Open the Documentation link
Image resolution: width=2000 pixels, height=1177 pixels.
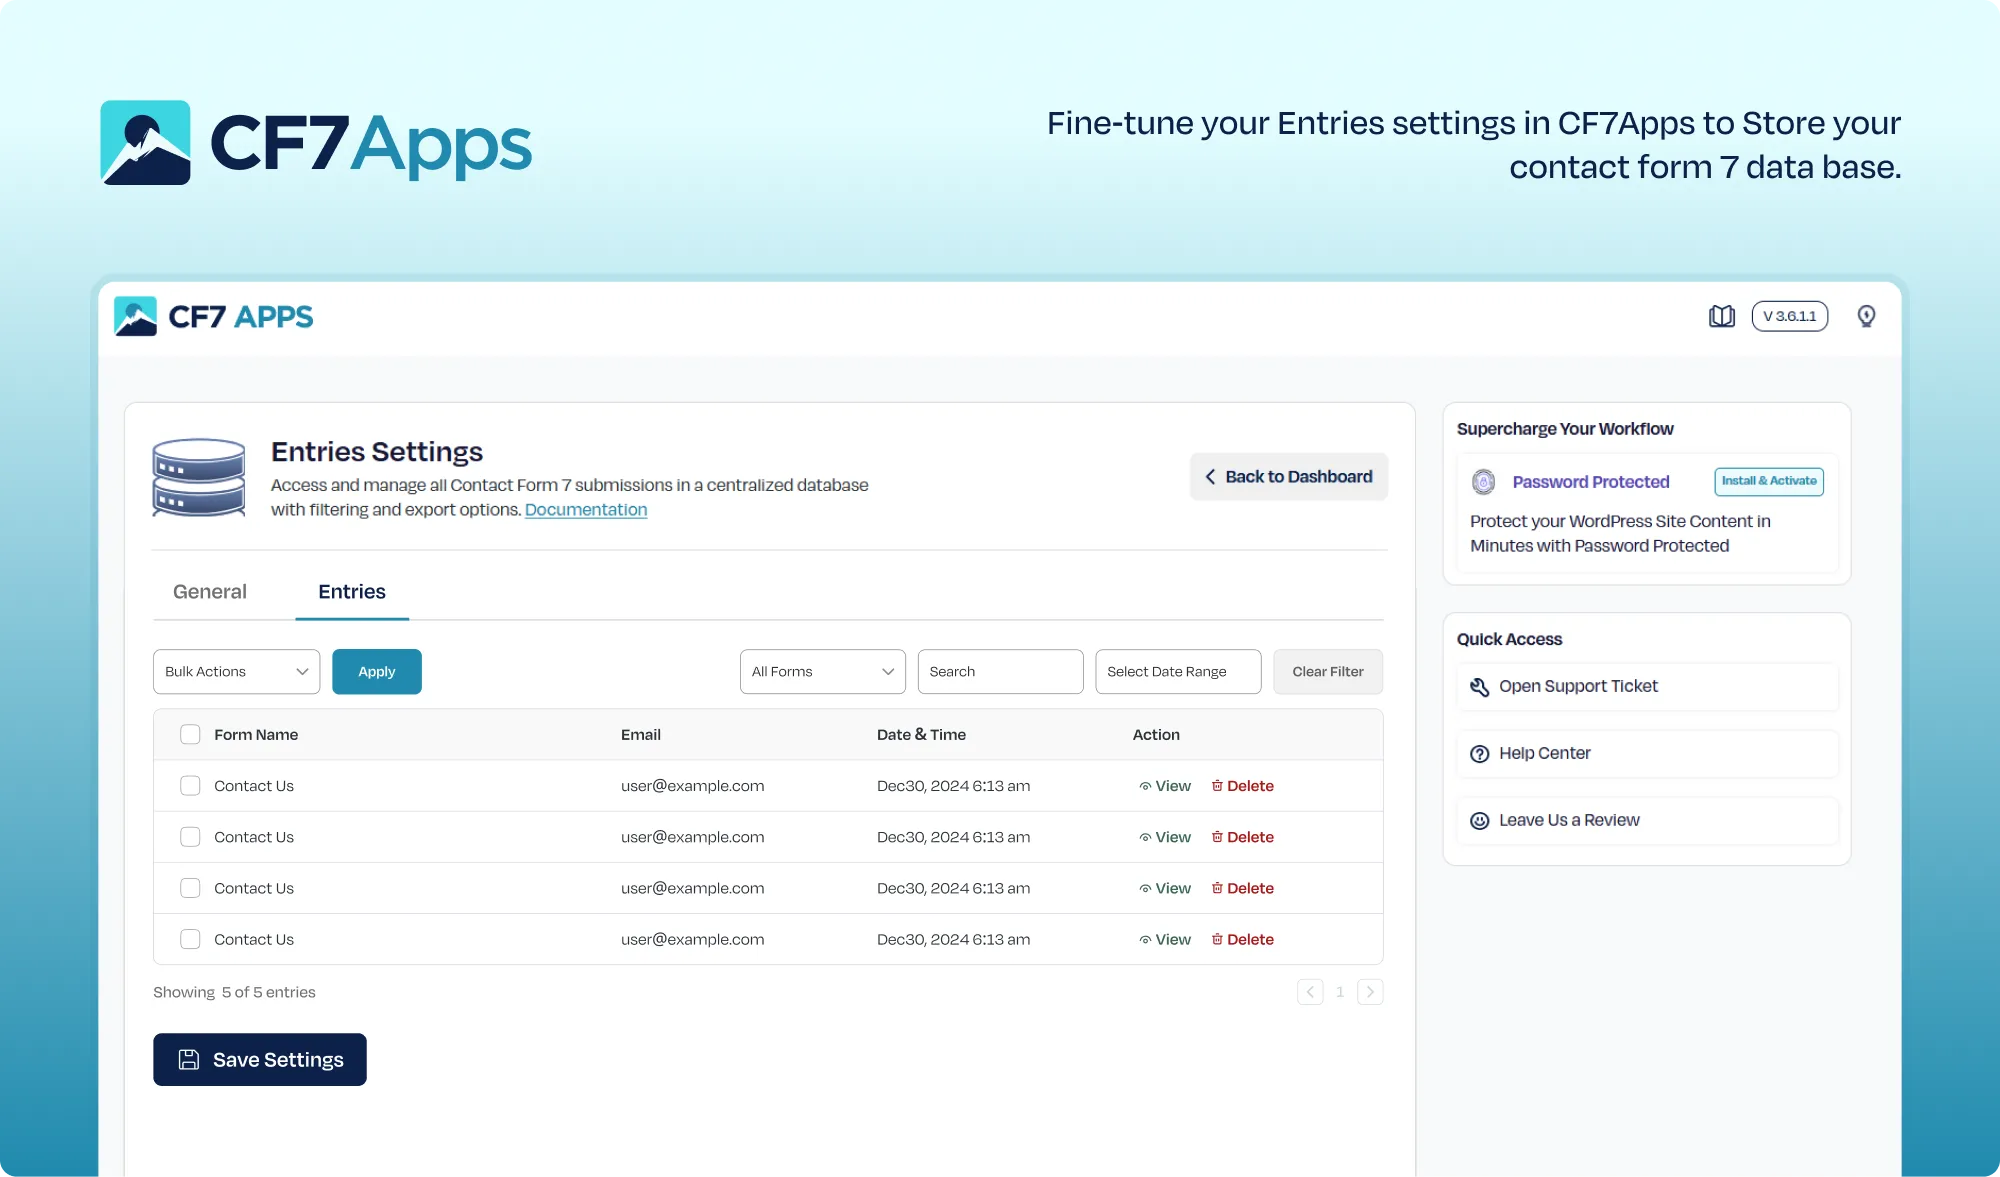pyautogui.click(x=586, y=510)
